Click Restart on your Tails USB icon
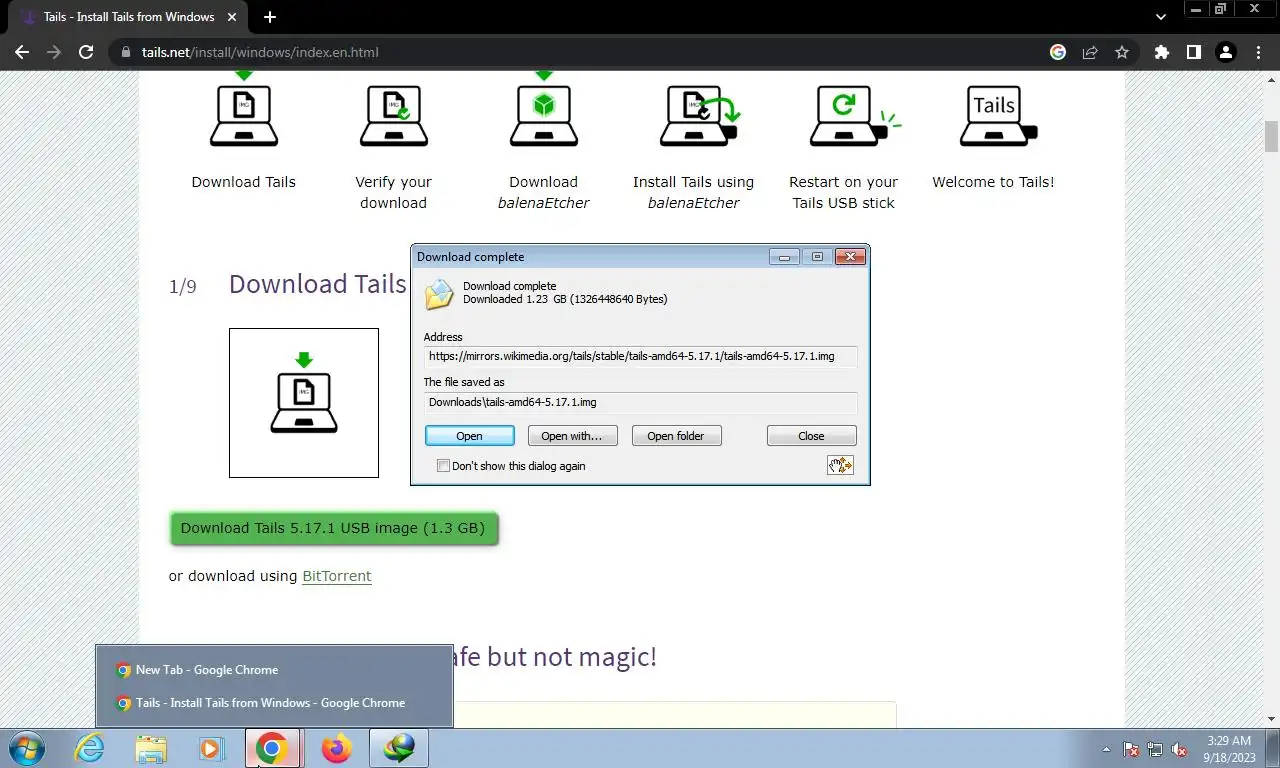1280x768 pixels. pyautogui.click(x=855, y=116)
